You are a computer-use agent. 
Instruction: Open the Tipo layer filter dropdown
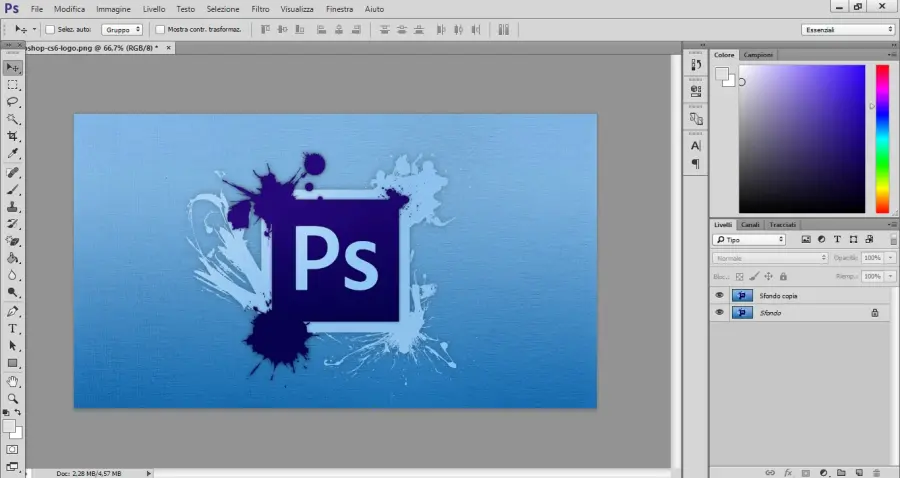[x=748, y=240]
